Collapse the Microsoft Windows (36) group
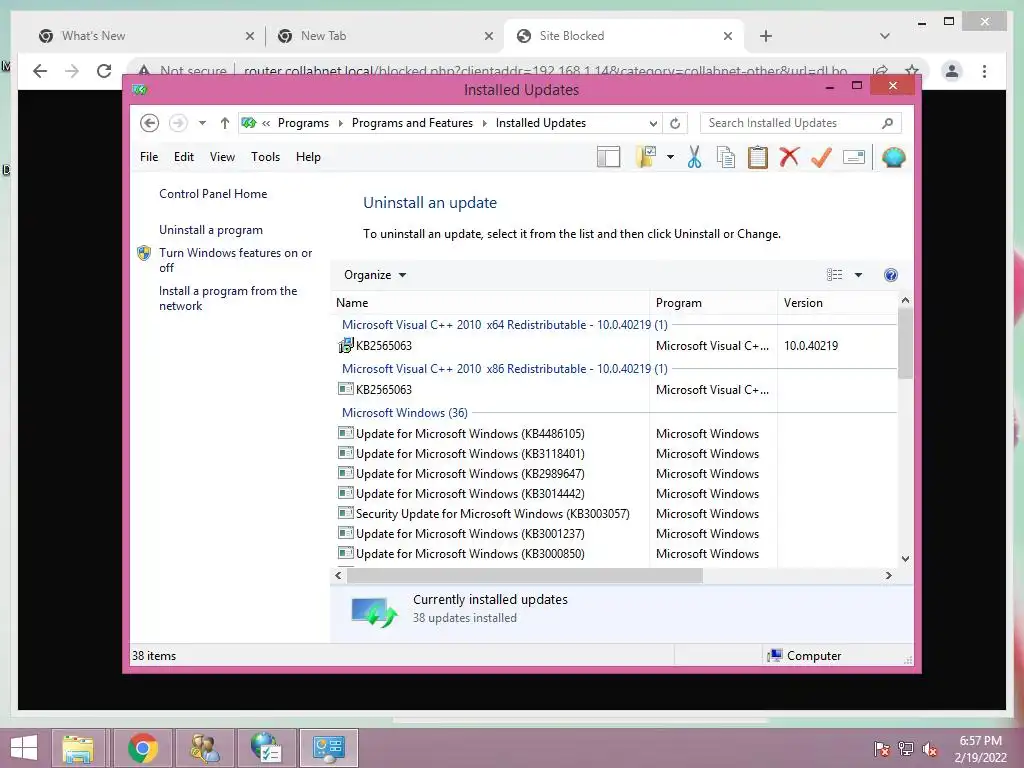 [x=405, y=413]
